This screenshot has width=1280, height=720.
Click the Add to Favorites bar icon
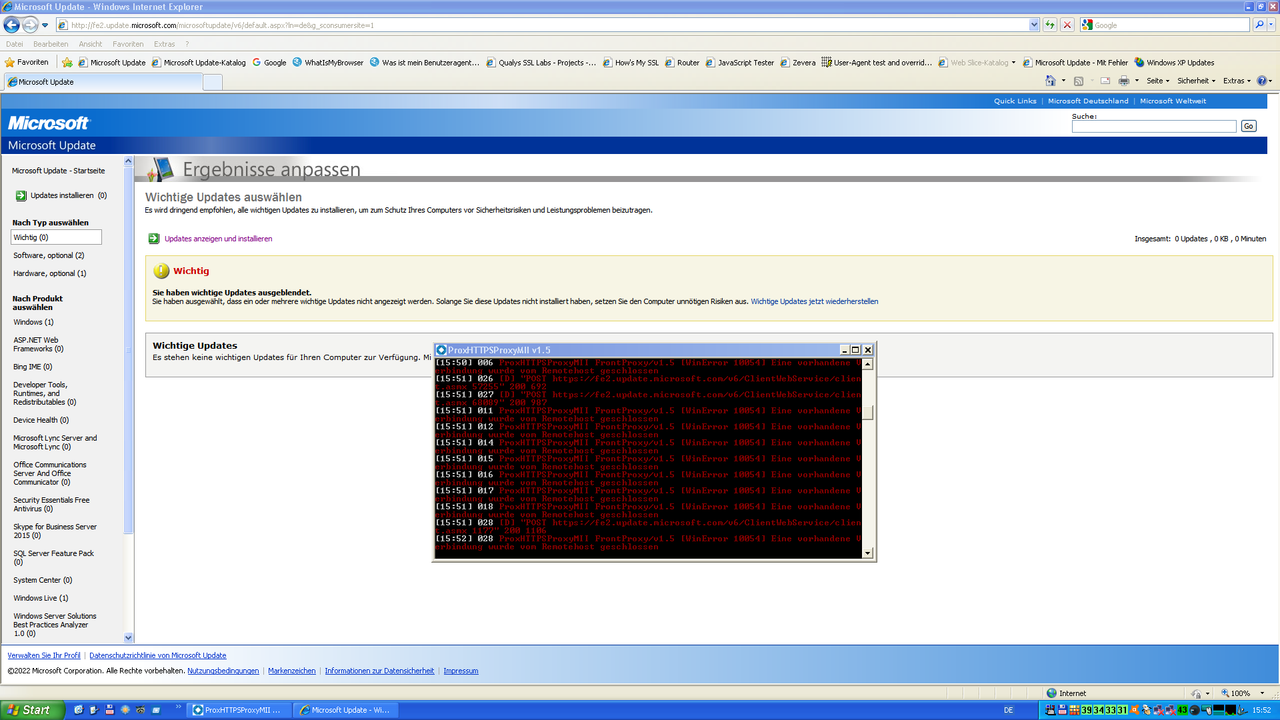click(x=68, y=62)
